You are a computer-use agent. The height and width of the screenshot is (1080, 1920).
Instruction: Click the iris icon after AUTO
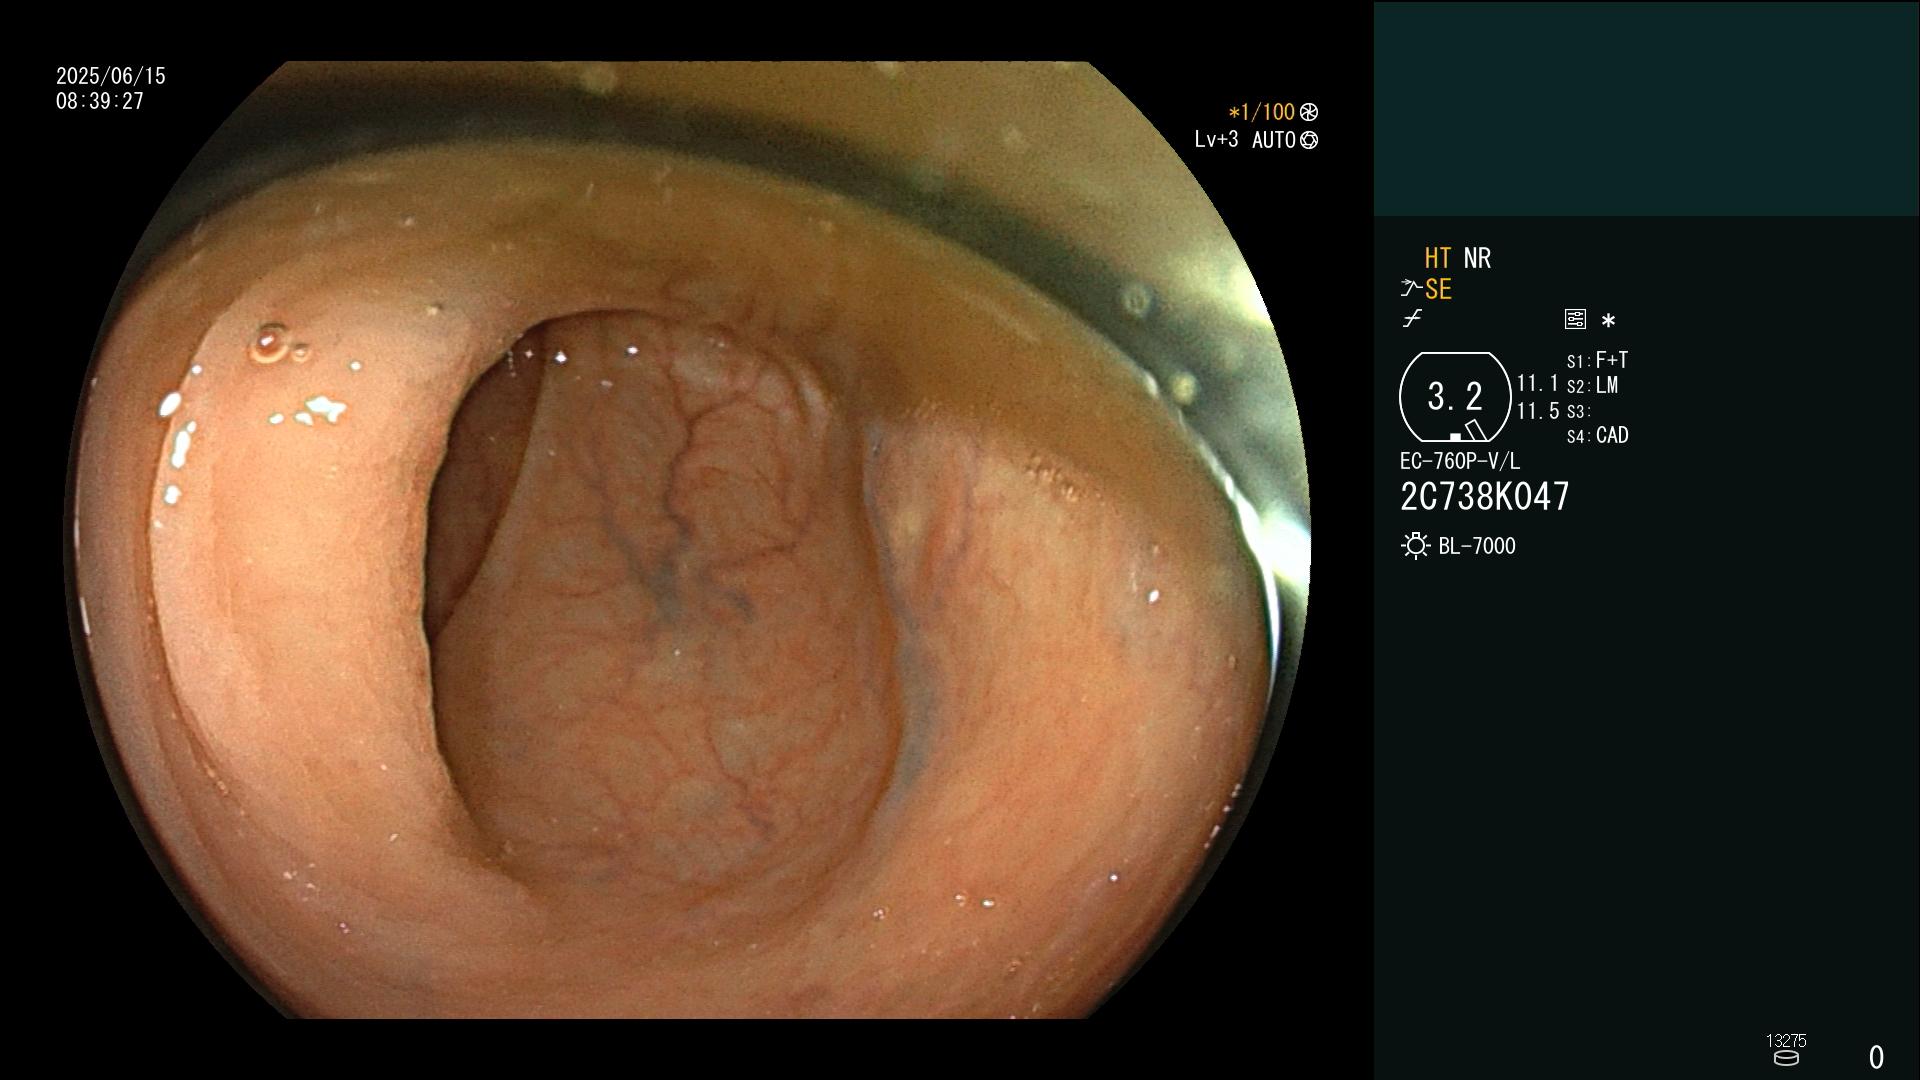1309,140
